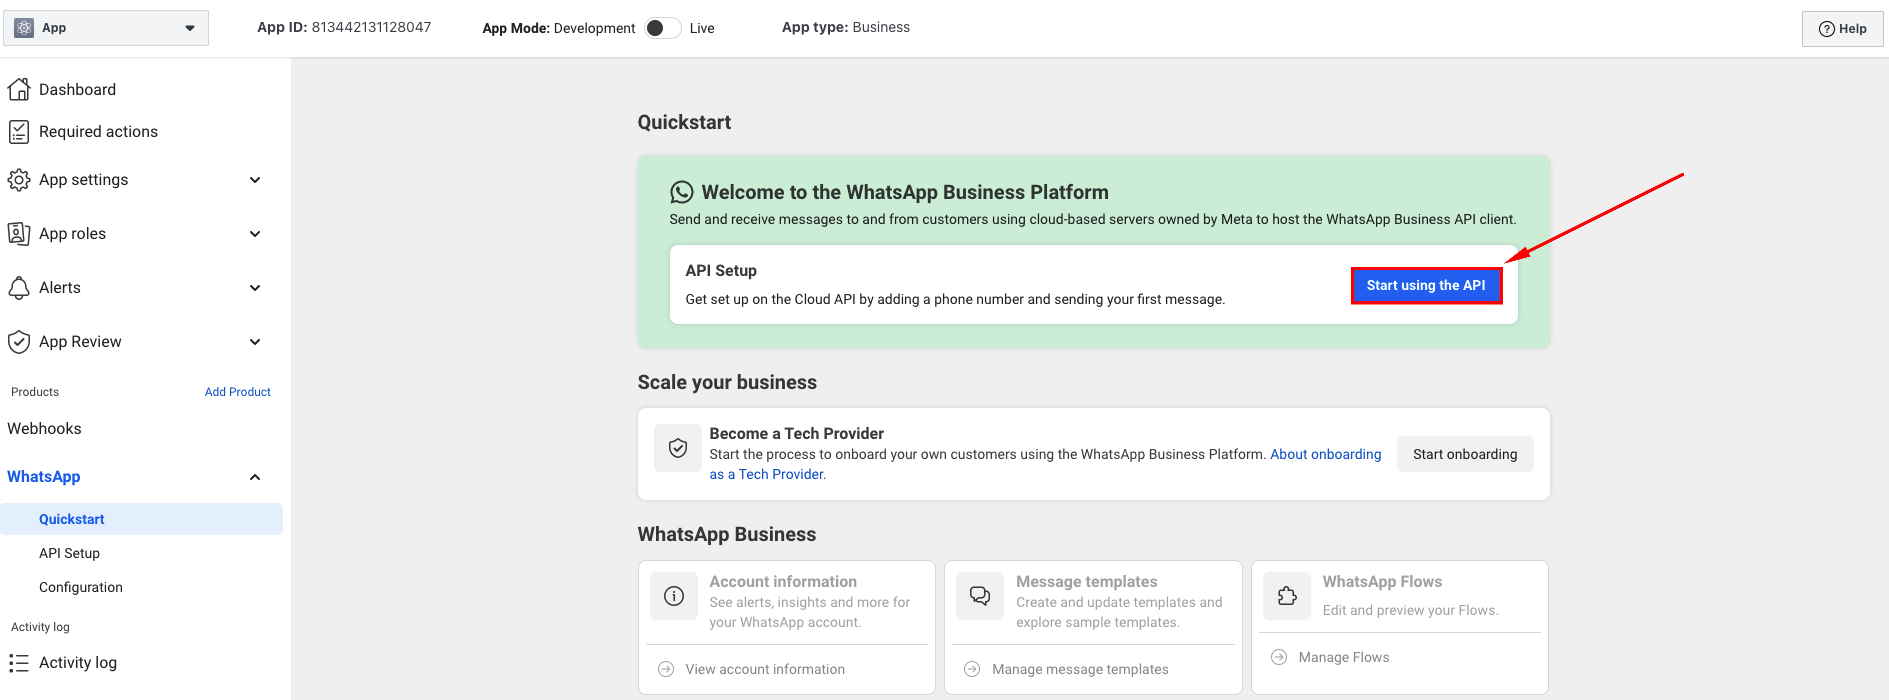Click the Alerts bell icon

(19, 288)
